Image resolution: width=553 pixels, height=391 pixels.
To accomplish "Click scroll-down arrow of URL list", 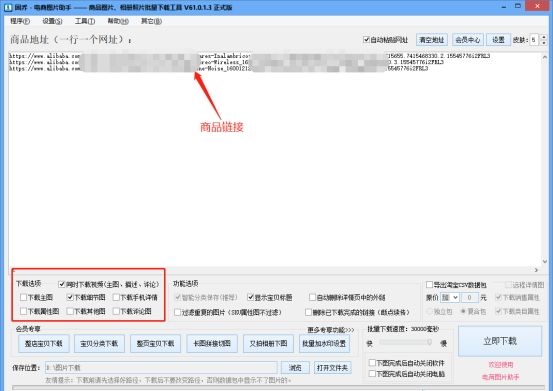I will pyautogui.click(x=545, y=261).
